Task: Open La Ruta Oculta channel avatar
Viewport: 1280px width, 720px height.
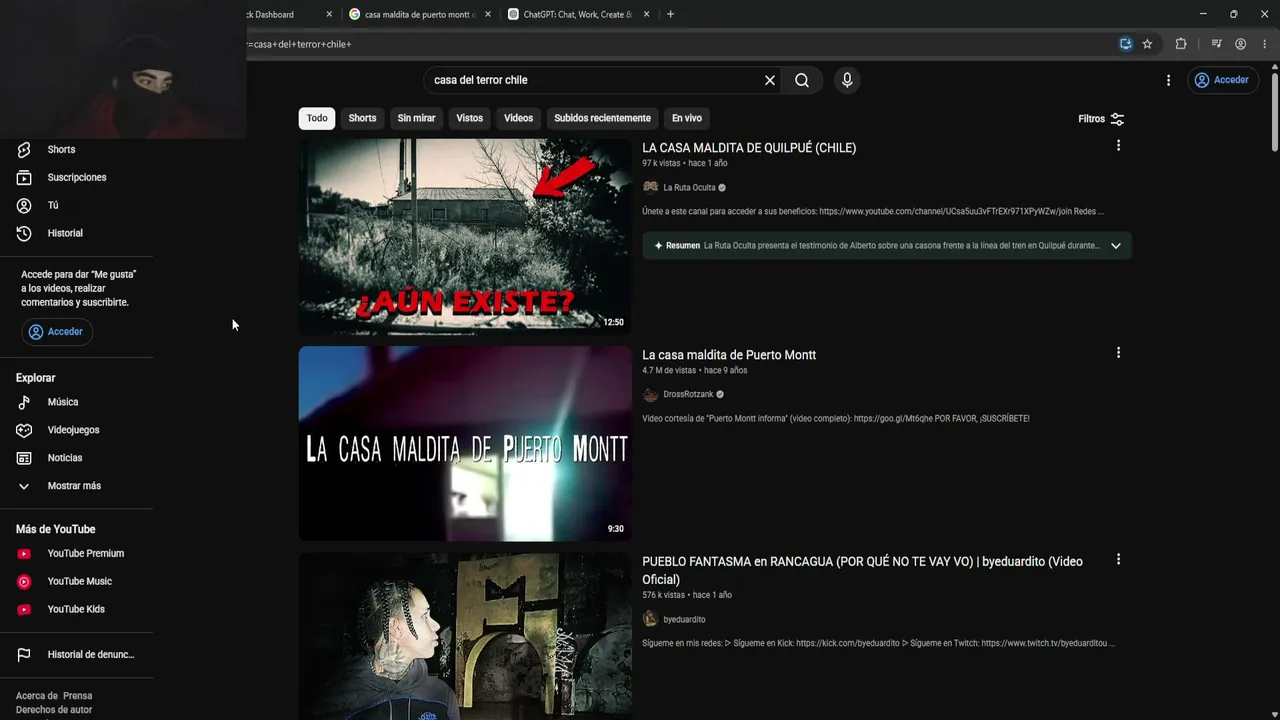Action: click(650, 187)
